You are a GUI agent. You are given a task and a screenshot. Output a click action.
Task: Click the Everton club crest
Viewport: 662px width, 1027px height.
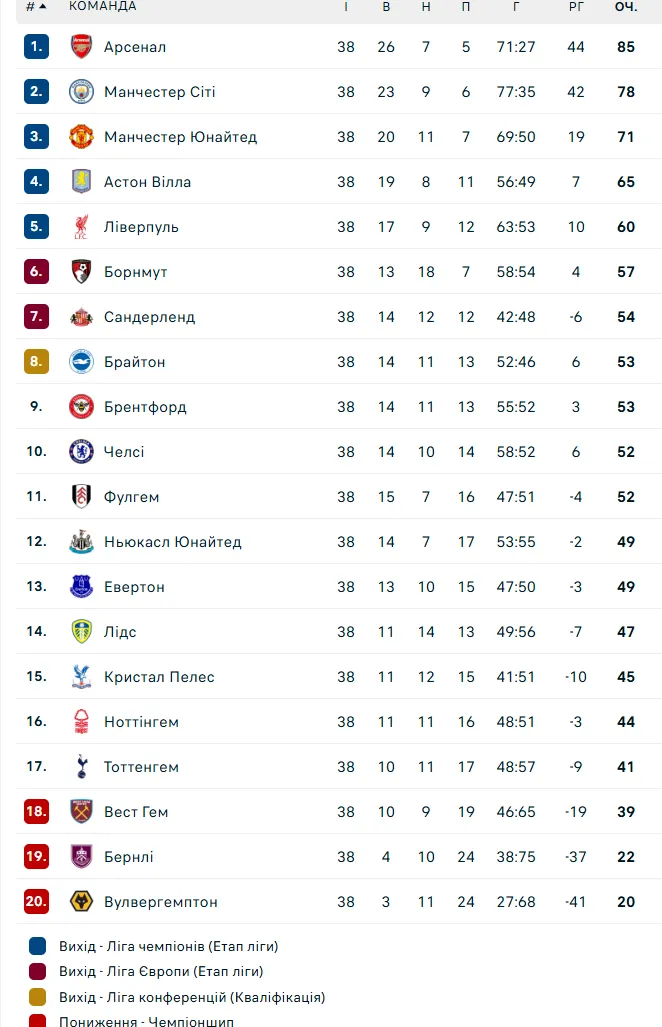[x=81, y=586]
